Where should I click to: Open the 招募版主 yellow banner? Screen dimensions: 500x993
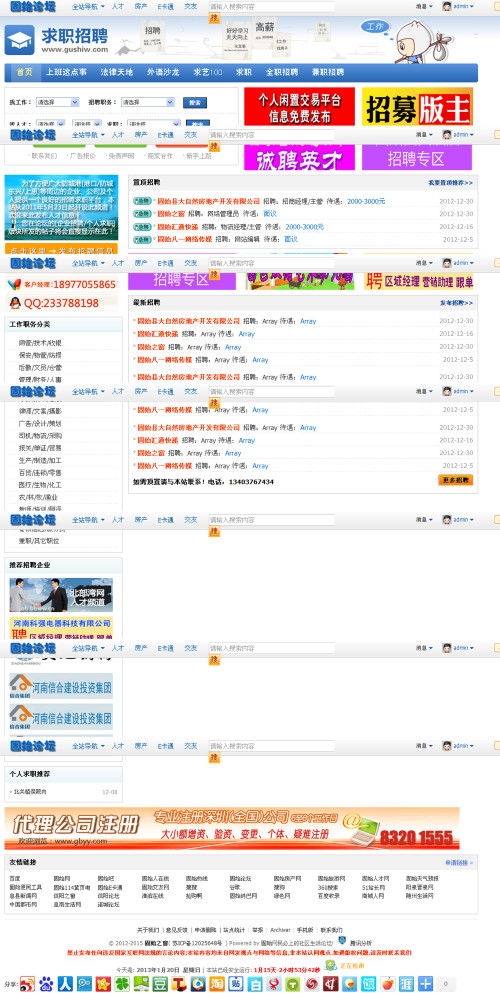[417, 106]
